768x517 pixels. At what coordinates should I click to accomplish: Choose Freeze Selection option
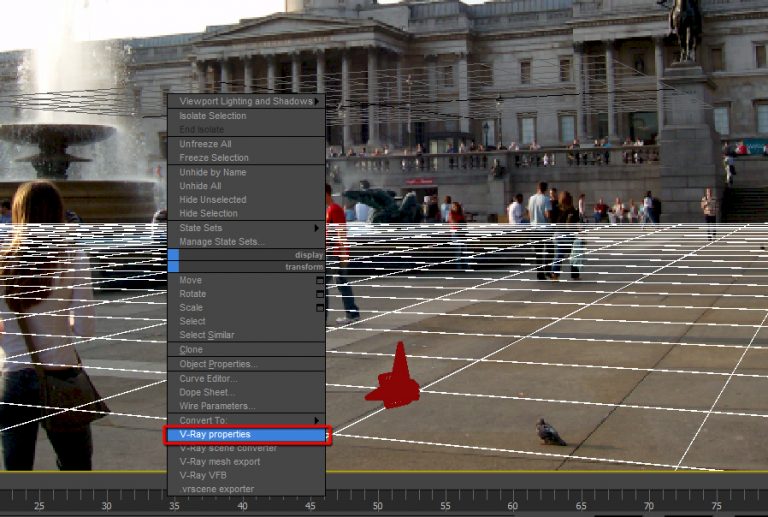[214, 158]
